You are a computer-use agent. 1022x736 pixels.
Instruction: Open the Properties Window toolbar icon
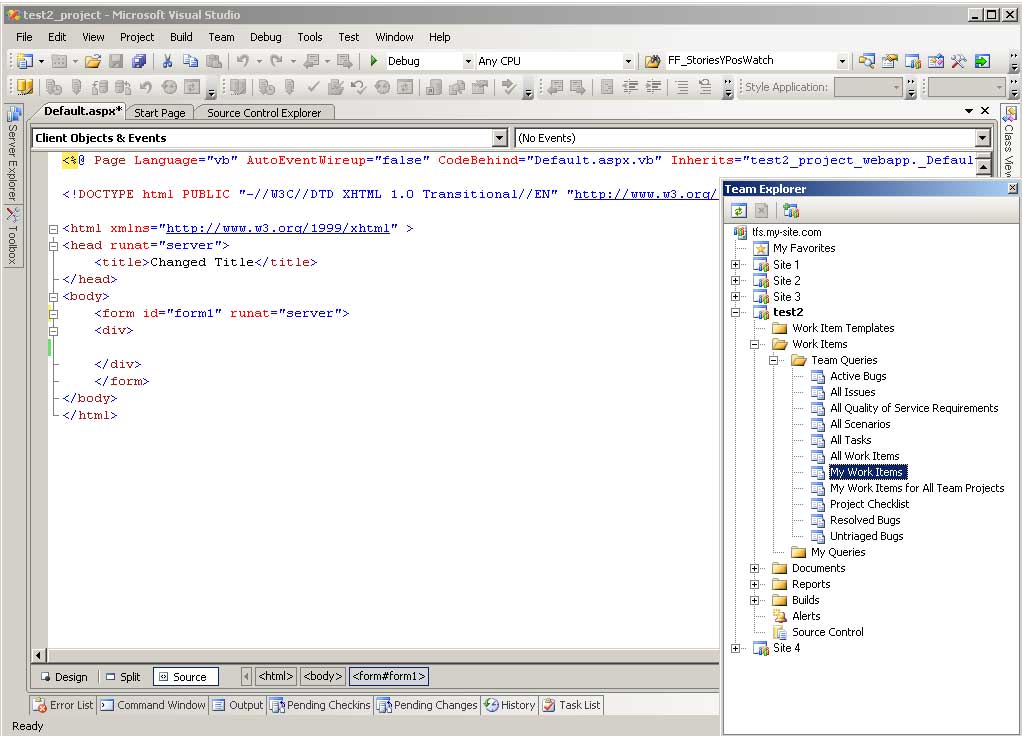tap(890, 61)
